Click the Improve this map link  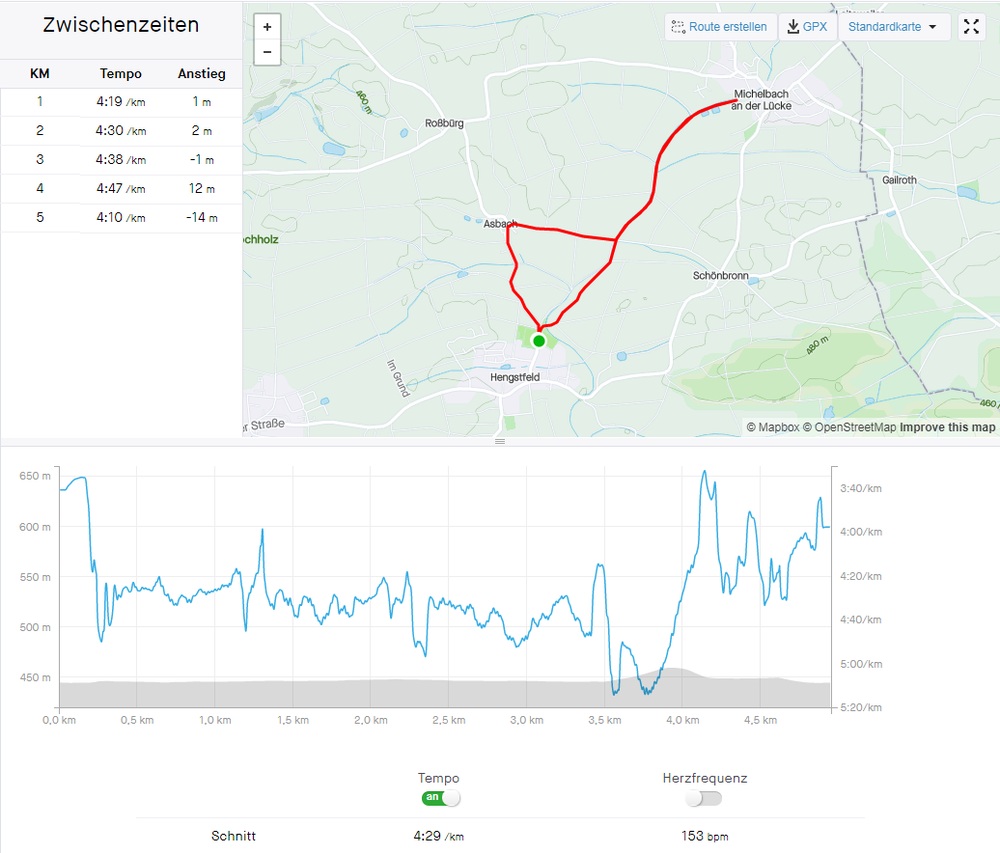pos(947,428)
